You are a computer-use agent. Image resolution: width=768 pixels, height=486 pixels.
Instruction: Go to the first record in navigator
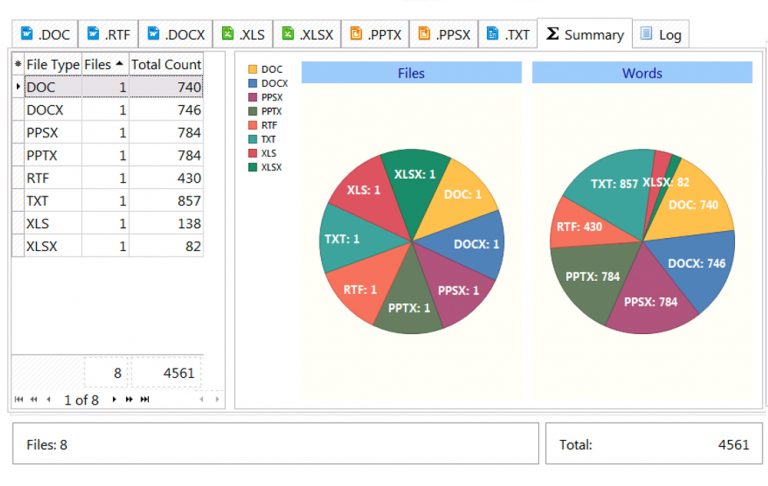coord(19,399)
